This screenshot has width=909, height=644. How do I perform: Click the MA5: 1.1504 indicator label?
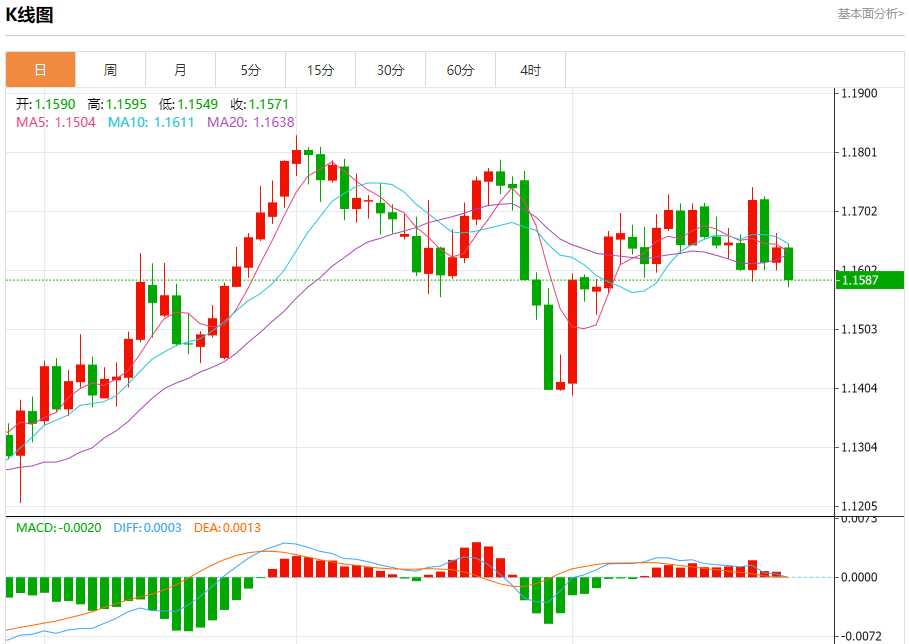pyautogui.click(x=56, y=122)
